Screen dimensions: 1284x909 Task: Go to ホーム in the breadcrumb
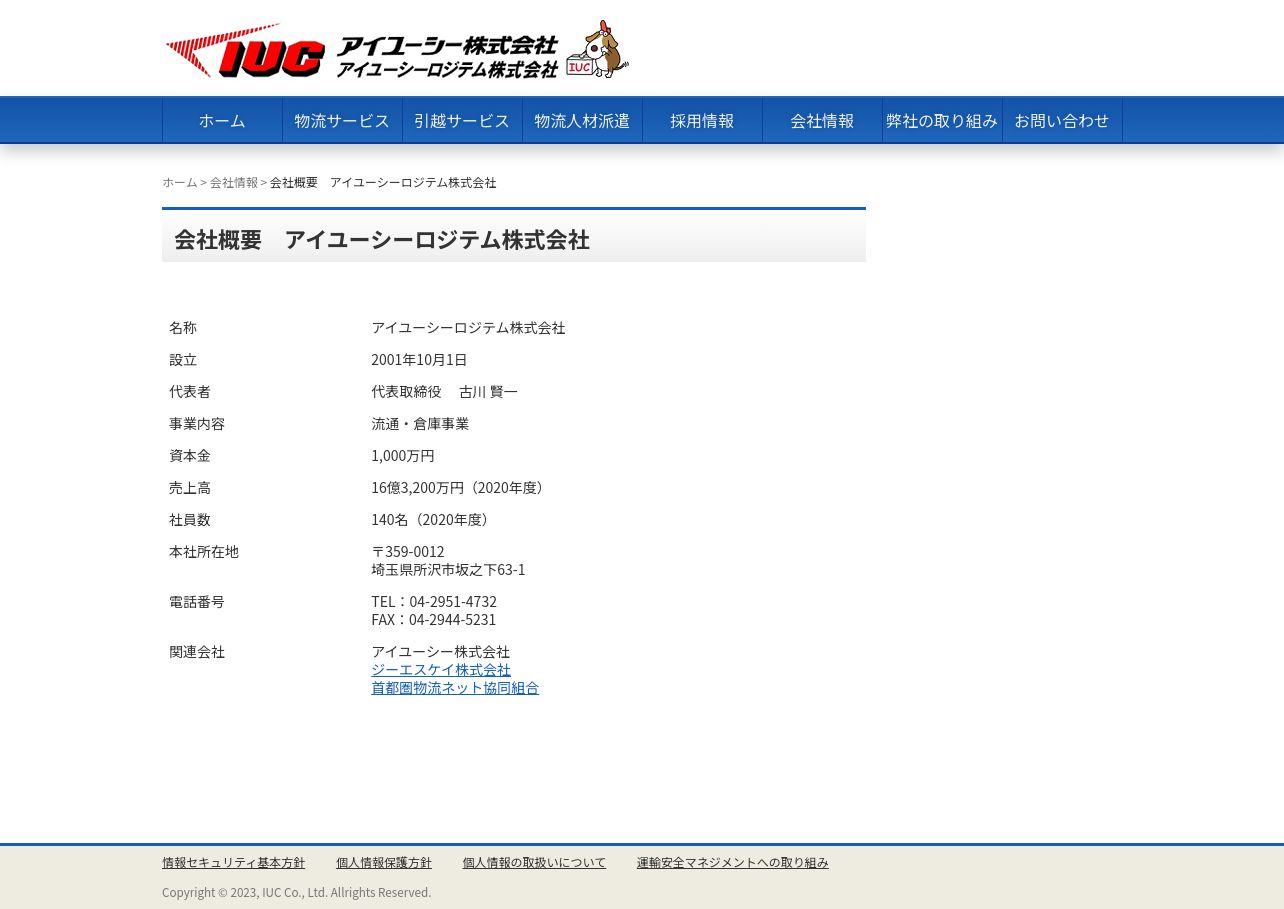click(x=180, y=182)
